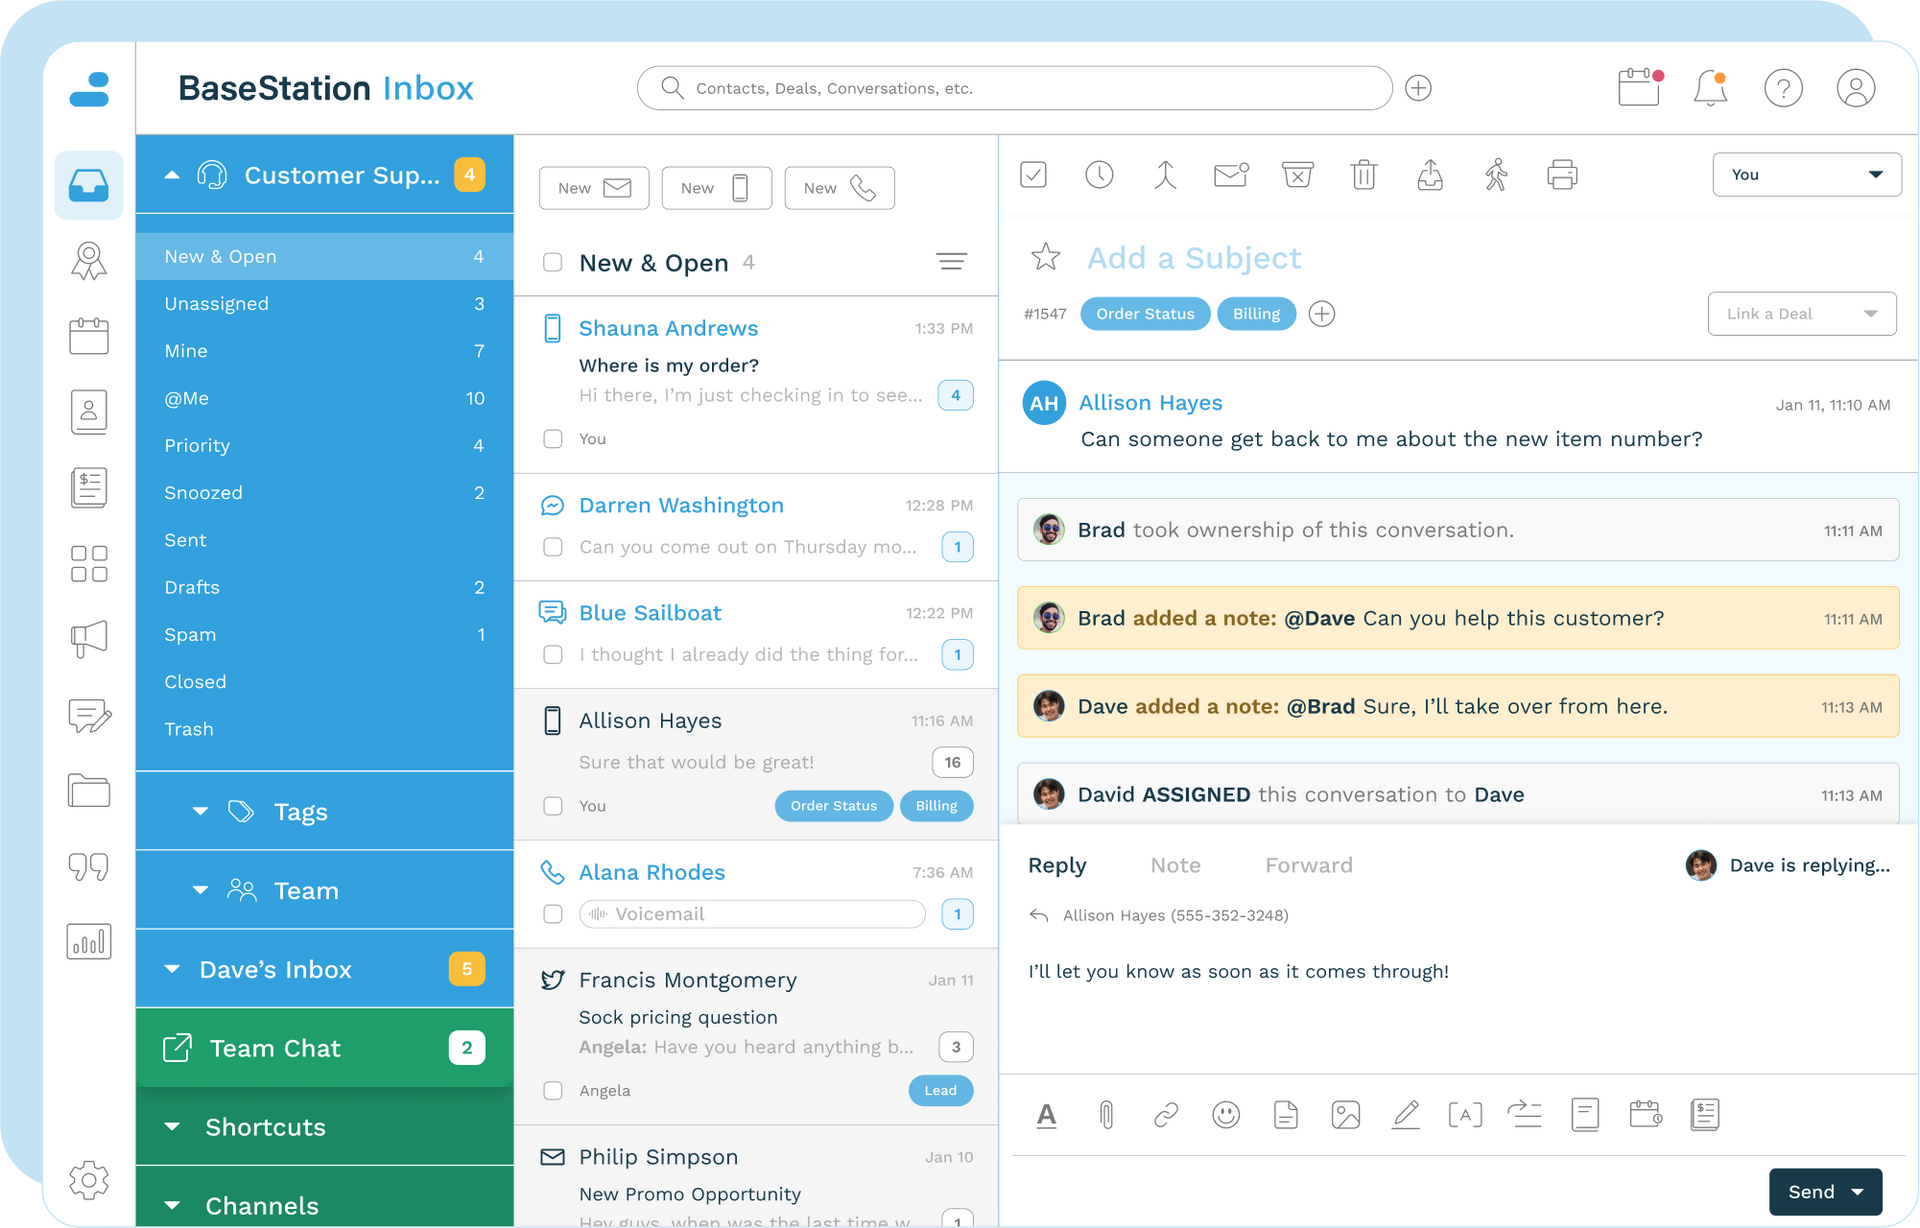The height and width of the screenshot is (1228, 1920).
Task: Click the Order Status tag in header
Action: 1145,314
